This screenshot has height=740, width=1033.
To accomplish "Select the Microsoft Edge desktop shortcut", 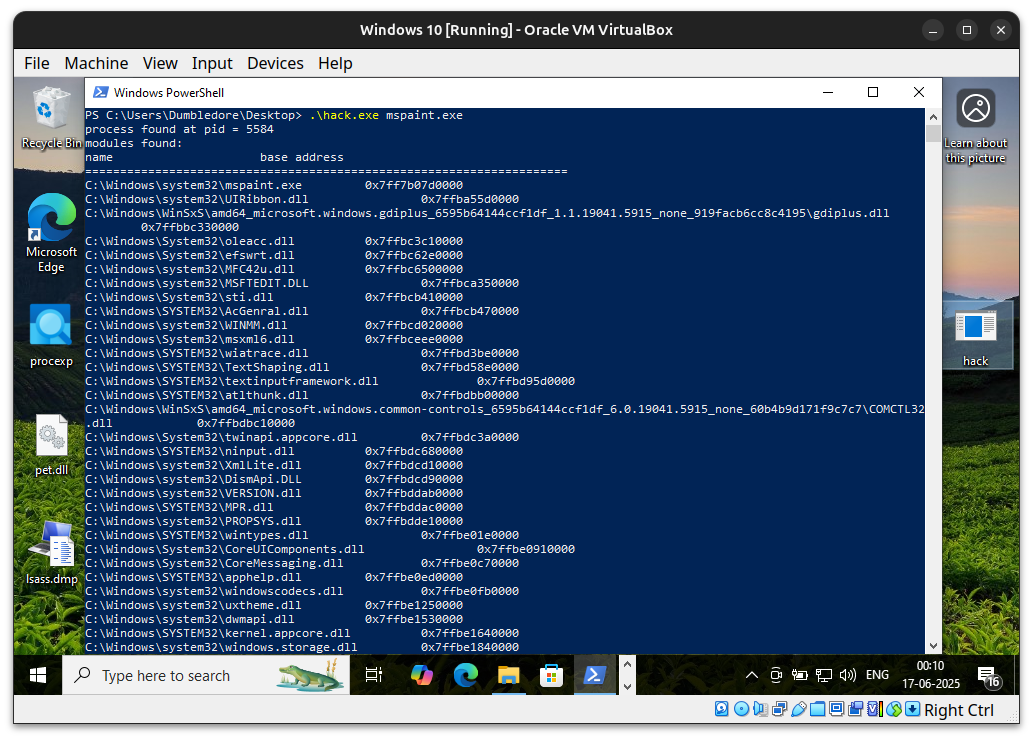I will coord(51,232).
